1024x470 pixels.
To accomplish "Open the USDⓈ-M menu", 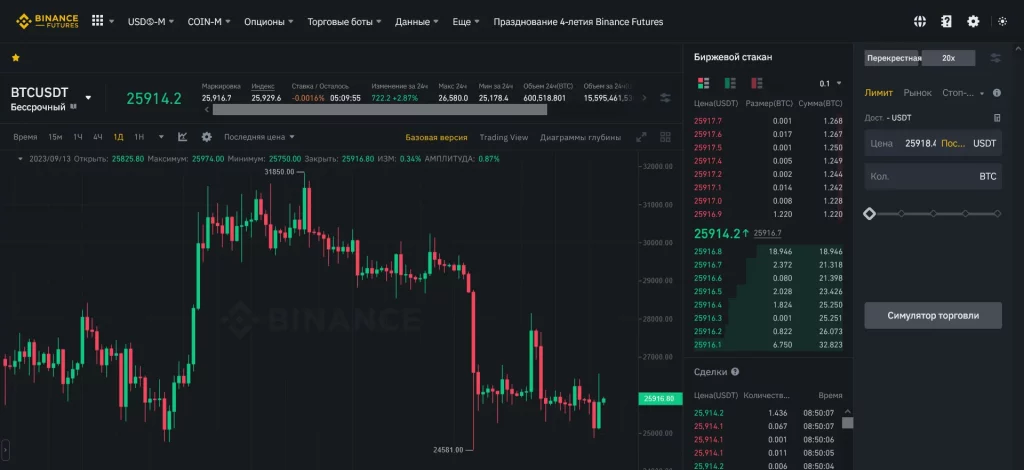I will (150, 22).
